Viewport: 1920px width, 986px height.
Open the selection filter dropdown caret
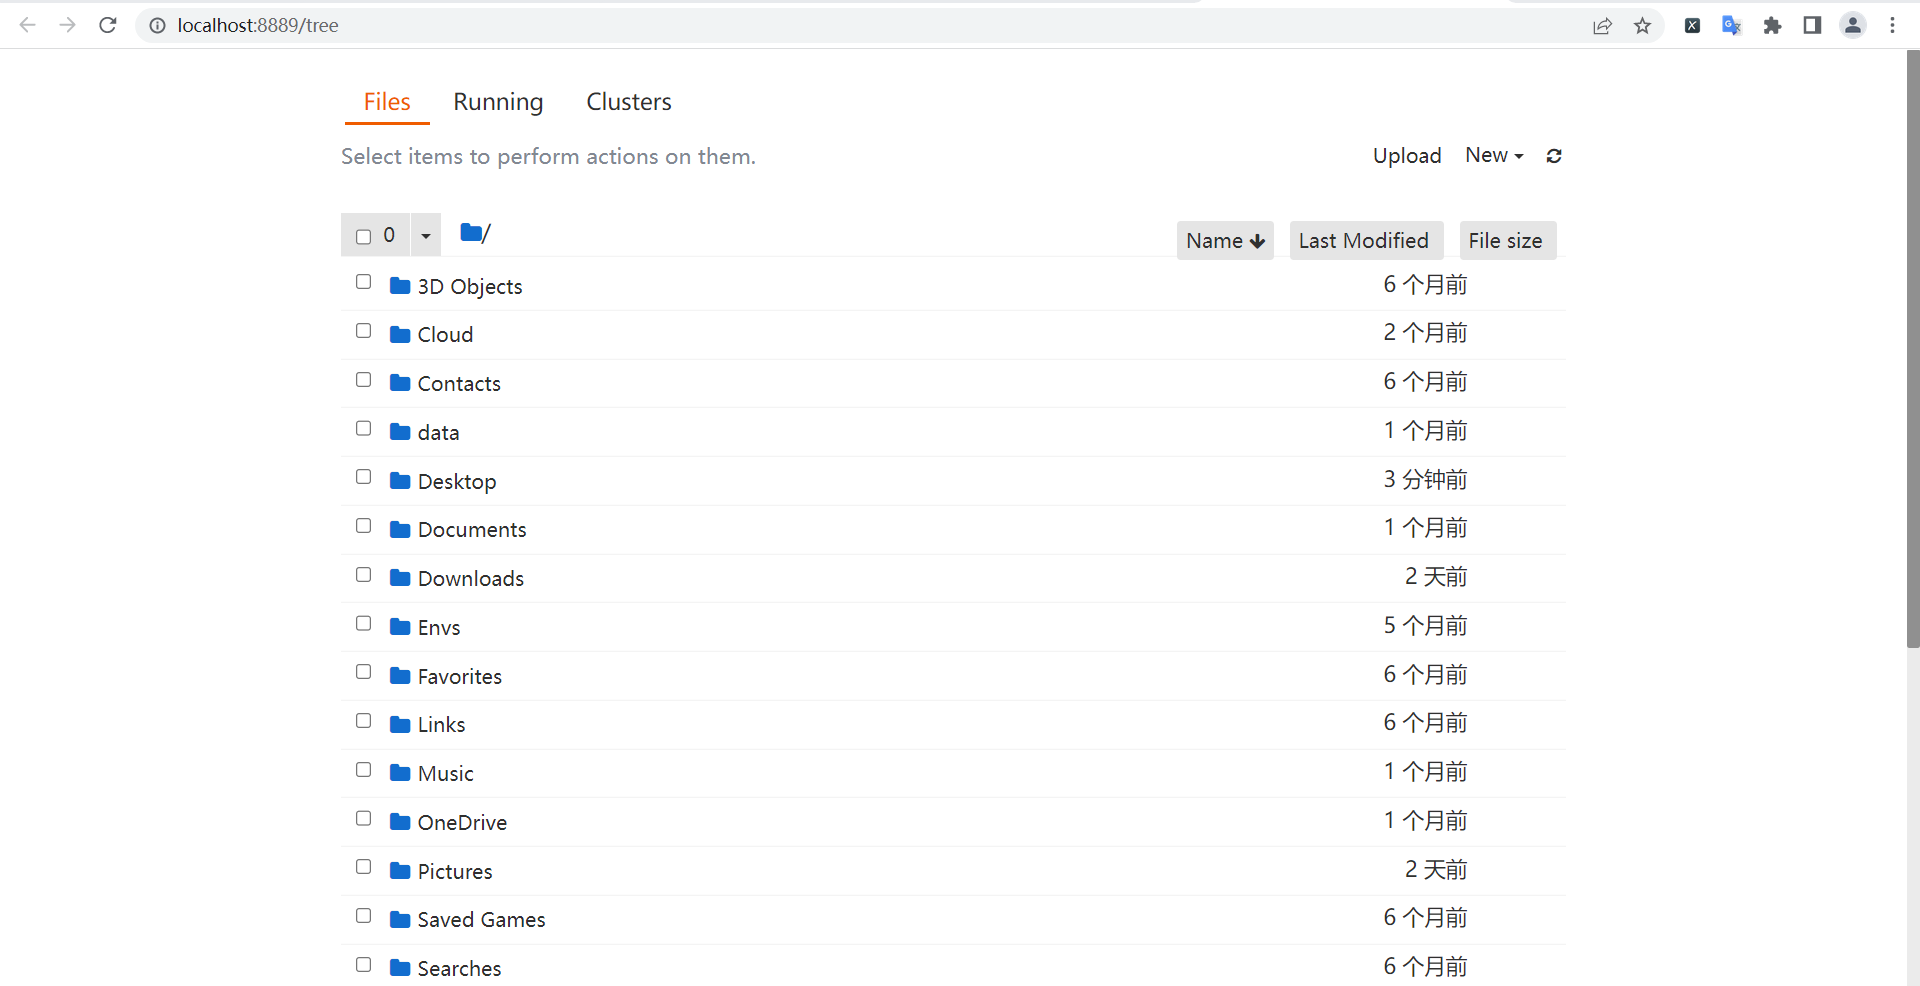click(x=425, y=236)
